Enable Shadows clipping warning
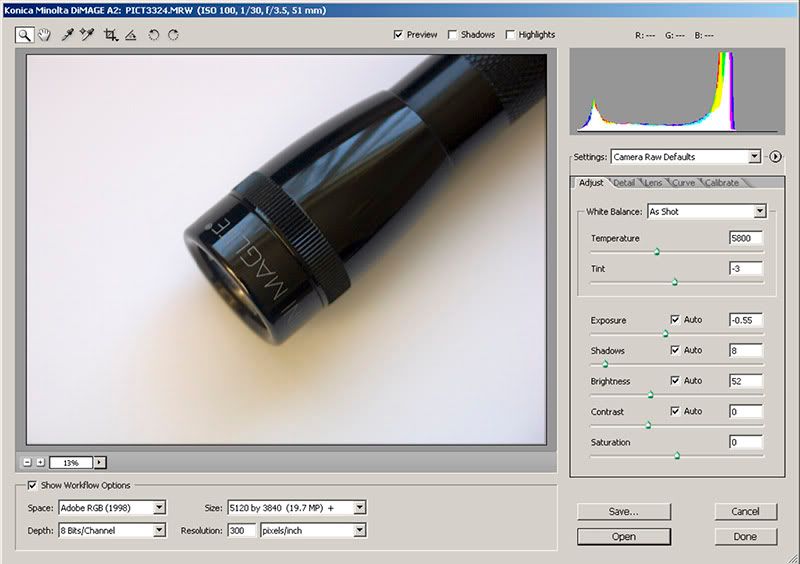 point(452,35)
